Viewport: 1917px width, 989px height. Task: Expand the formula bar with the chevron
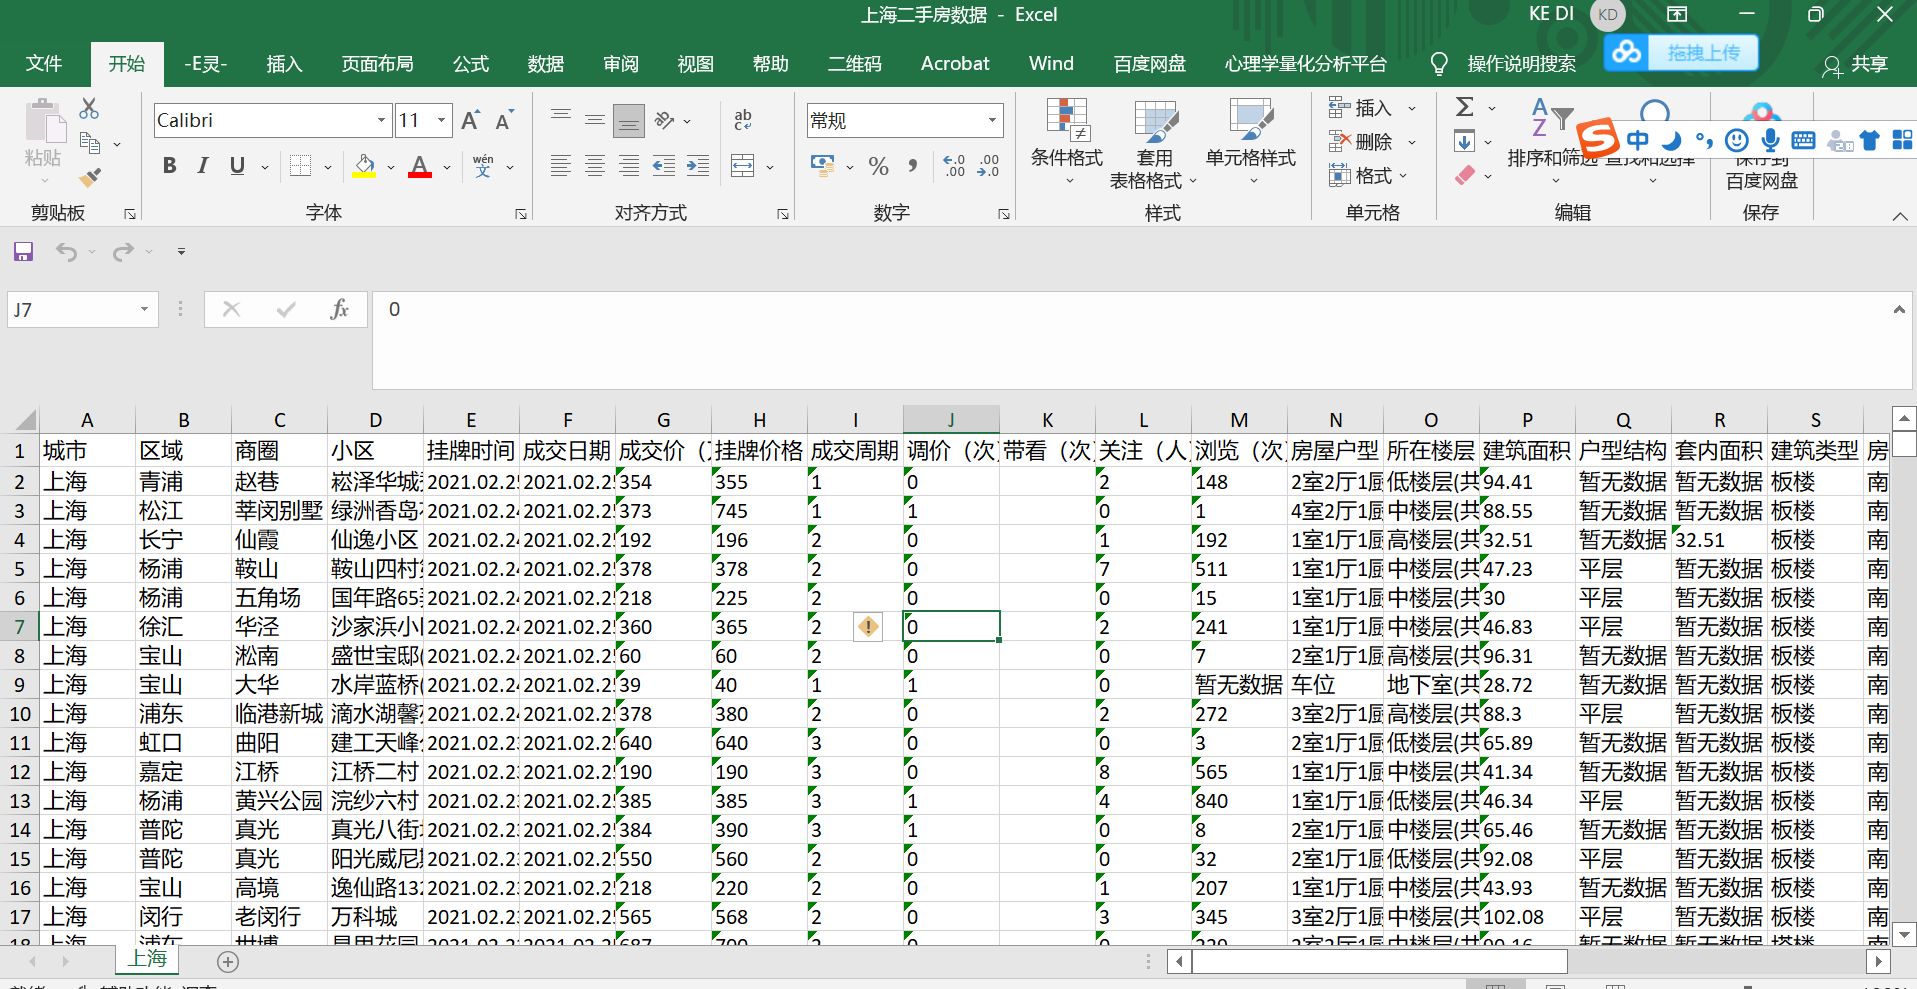(1898, 310)
